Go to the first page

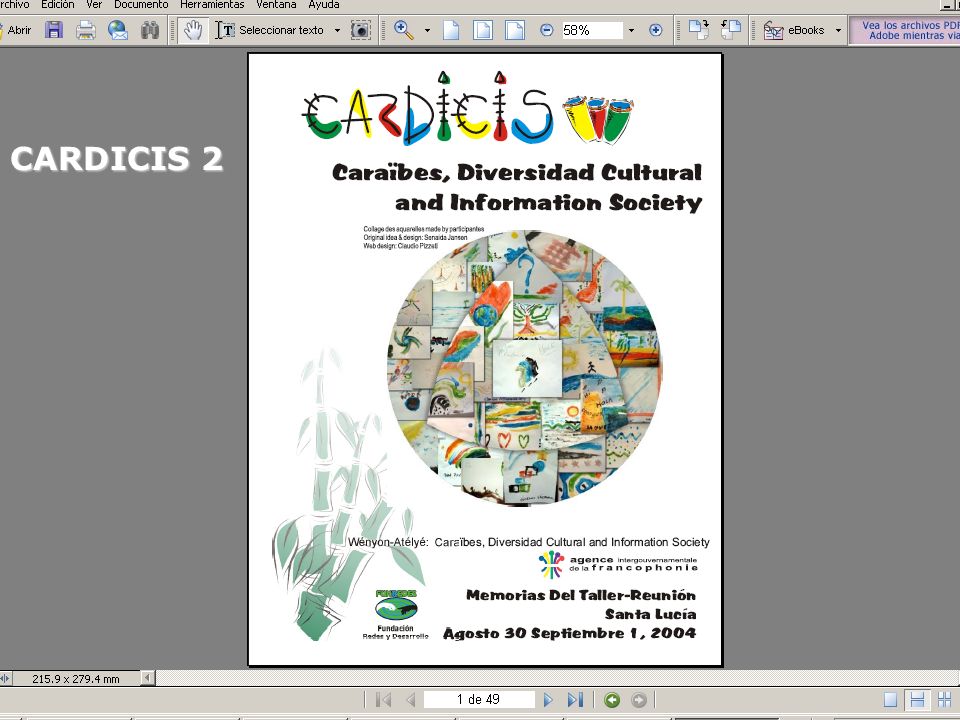click(x=384, y=700)
